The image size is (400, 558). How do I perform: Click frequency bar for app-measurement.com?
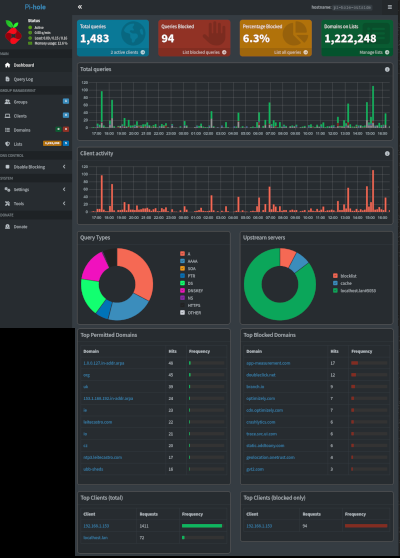coord(369,363)
